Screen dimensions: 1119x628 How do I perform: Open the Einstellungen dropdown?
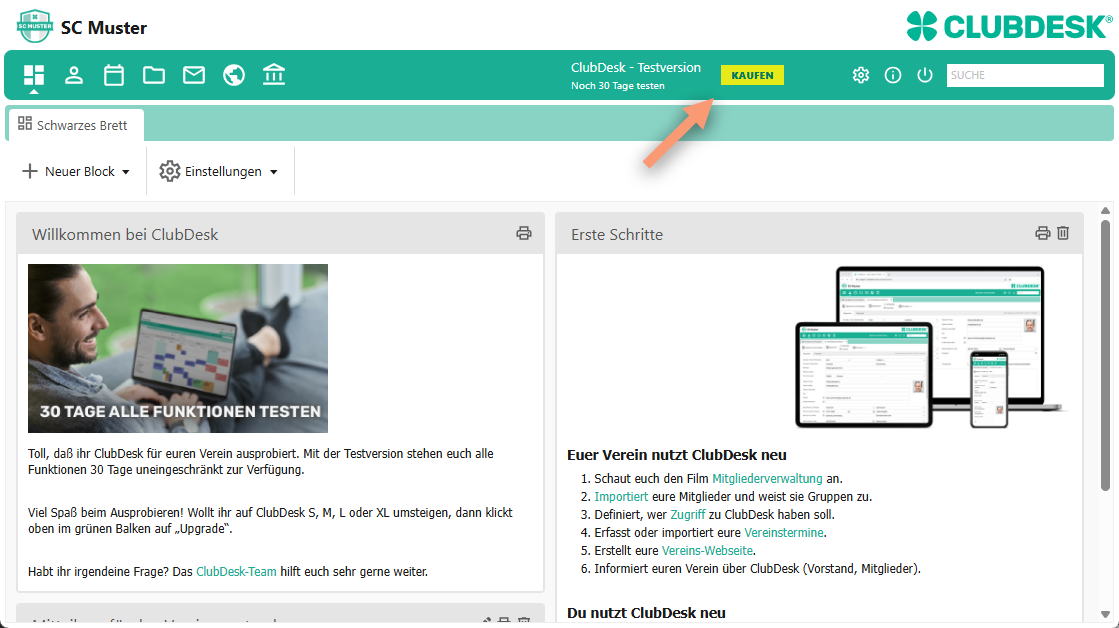(x=218, y=171)
